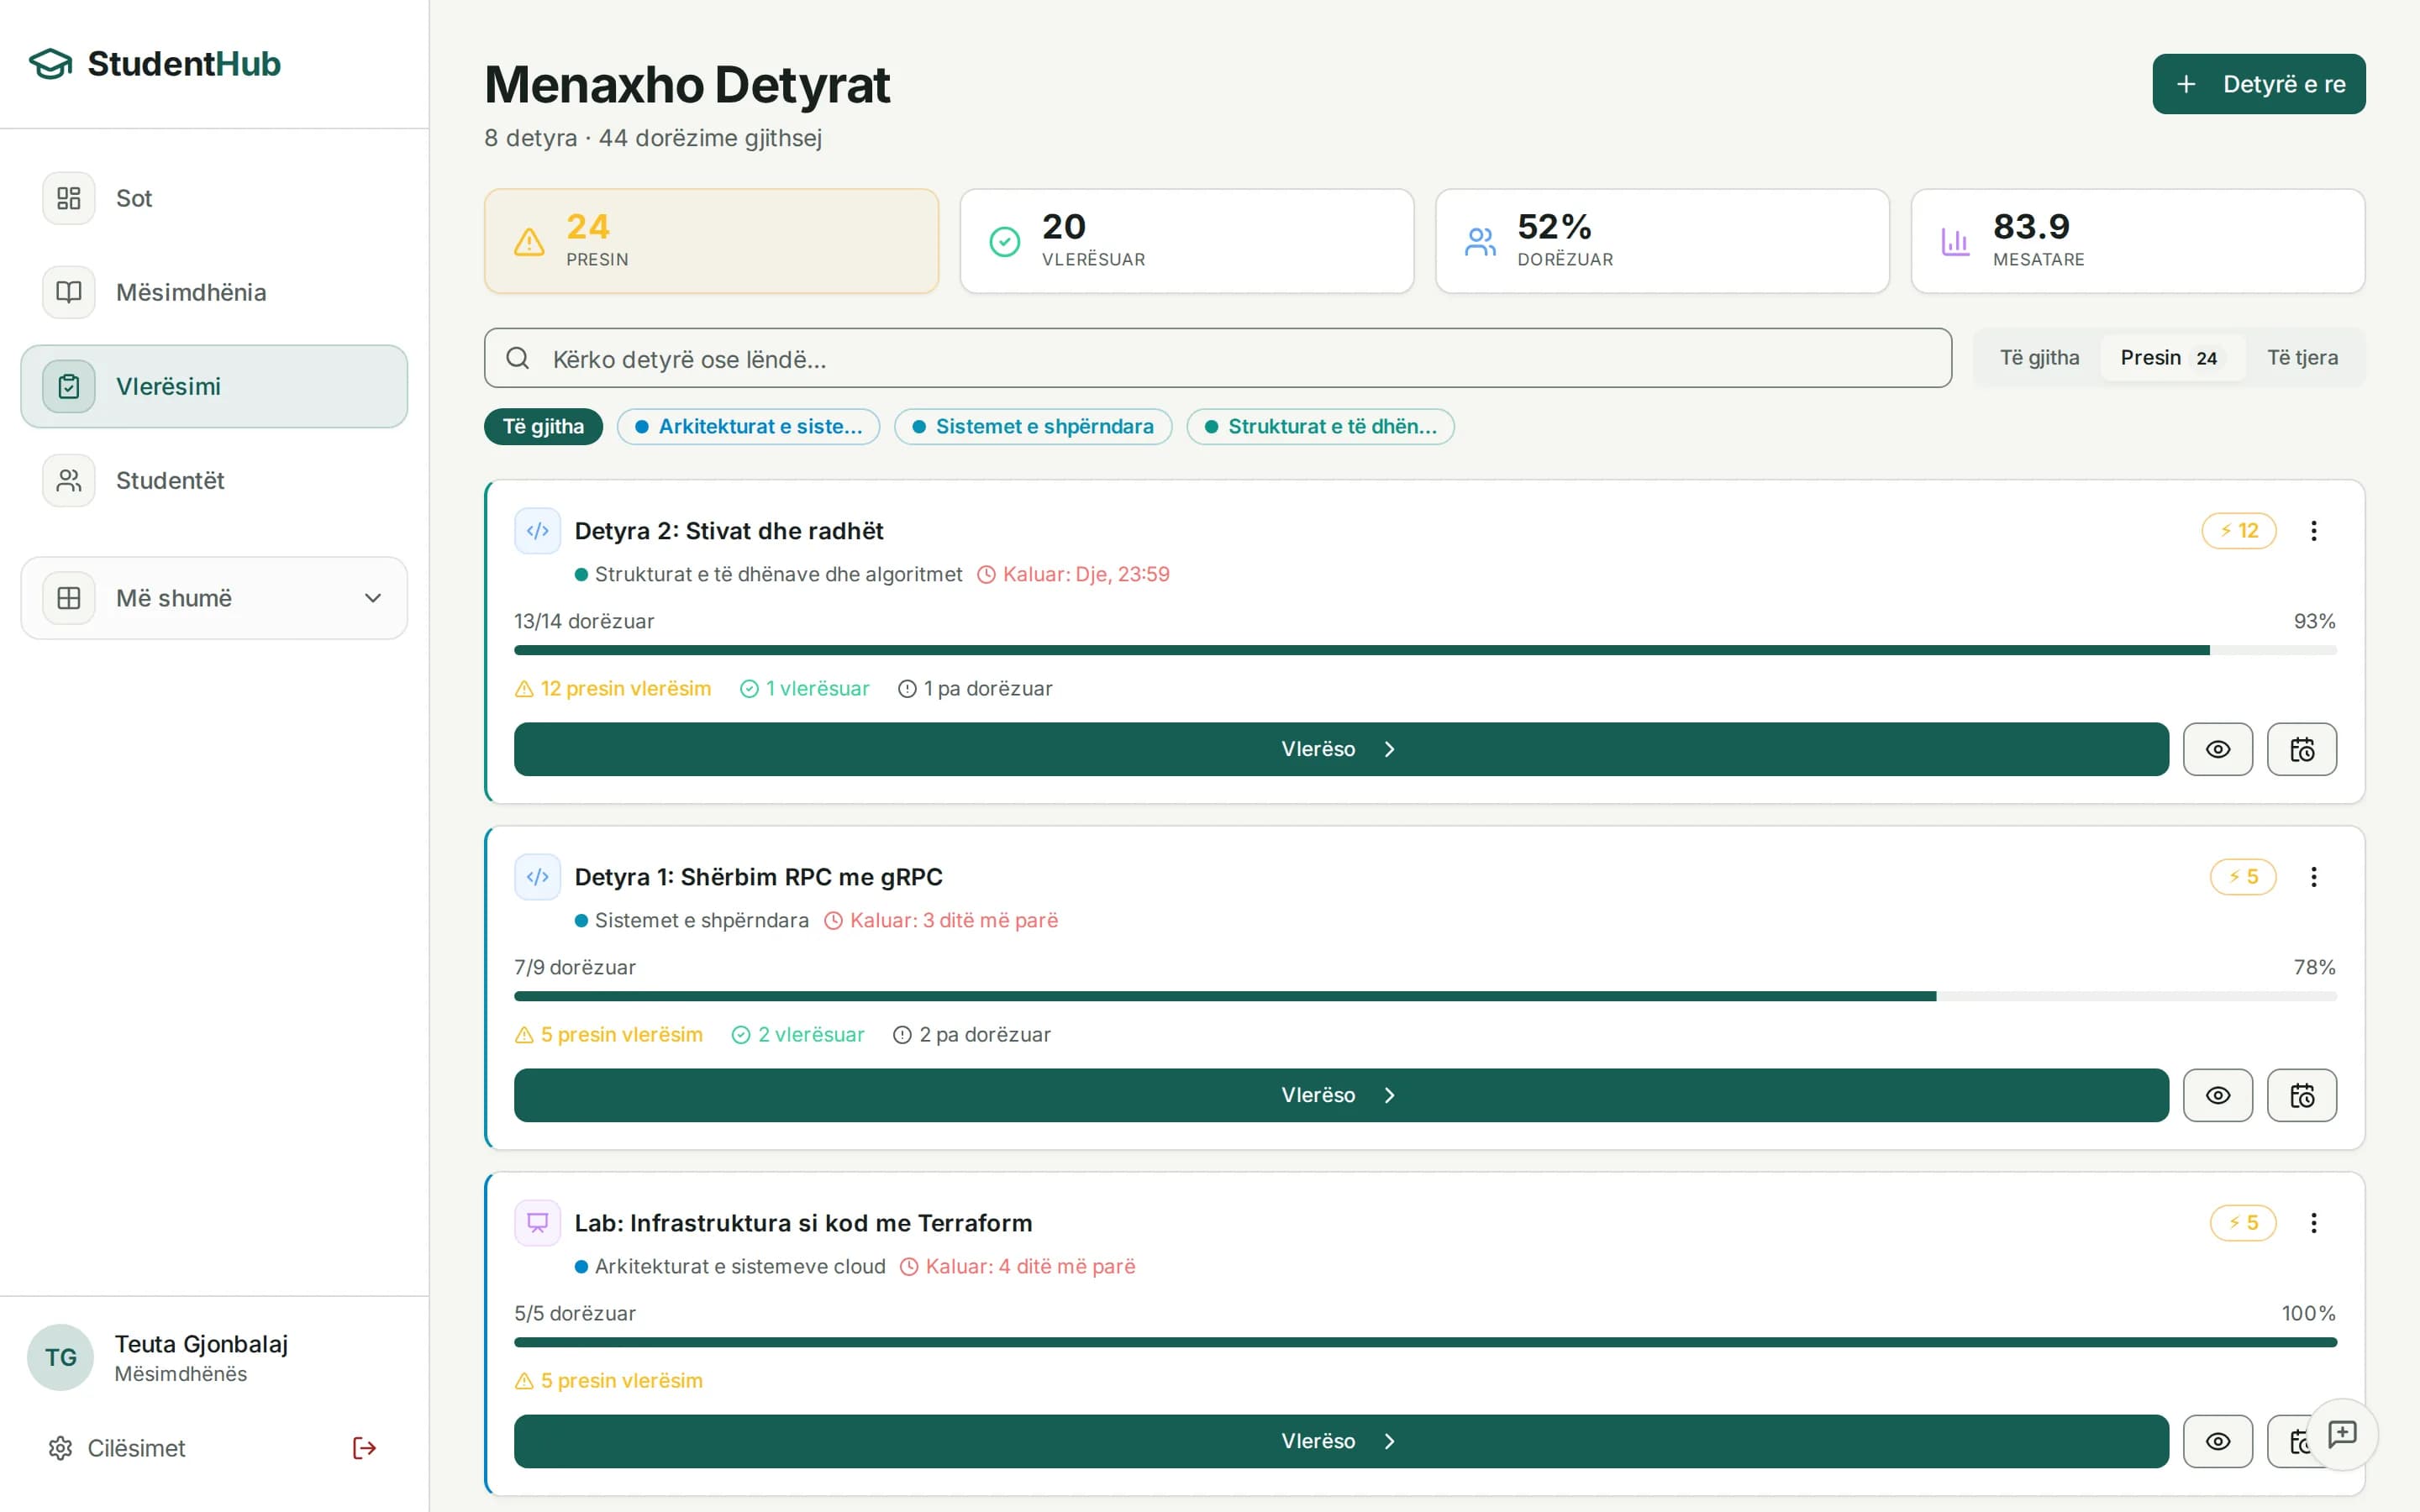Click the 24 Presin stat card
This screenshot has height=1512, width=2420.
coord(711,241)
